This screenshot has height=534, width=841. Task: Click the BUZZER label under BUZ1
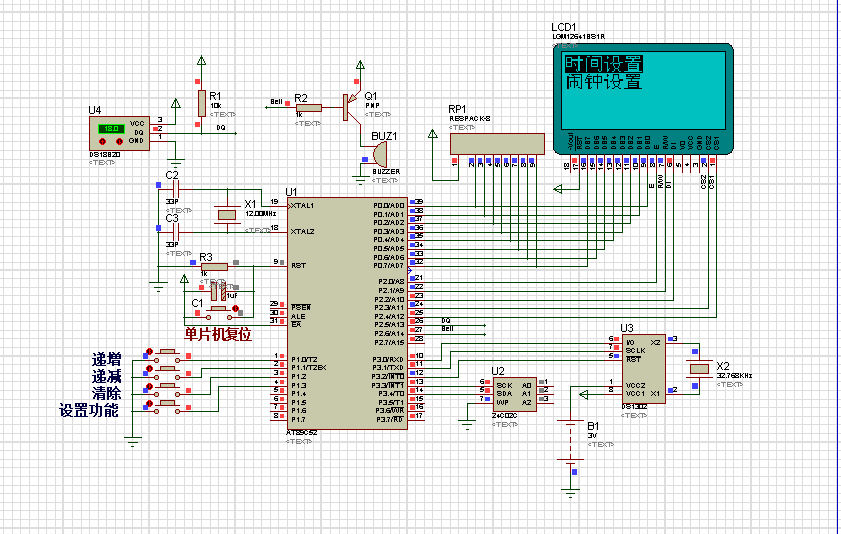pyautogui.click(x=386, y=172)
